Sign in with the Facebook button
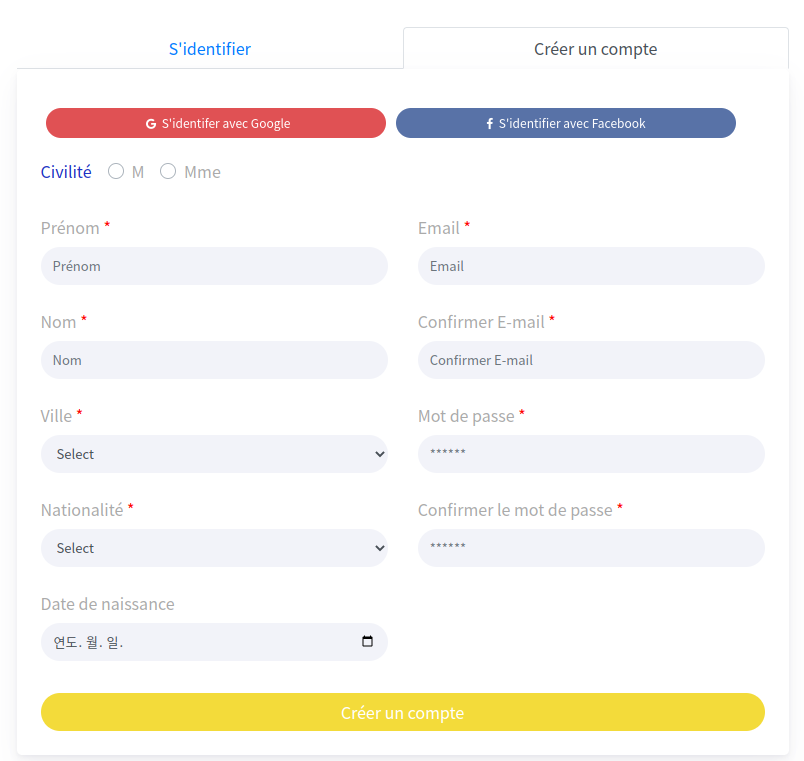This screenshot has width=804, height=761. [566, 123]
